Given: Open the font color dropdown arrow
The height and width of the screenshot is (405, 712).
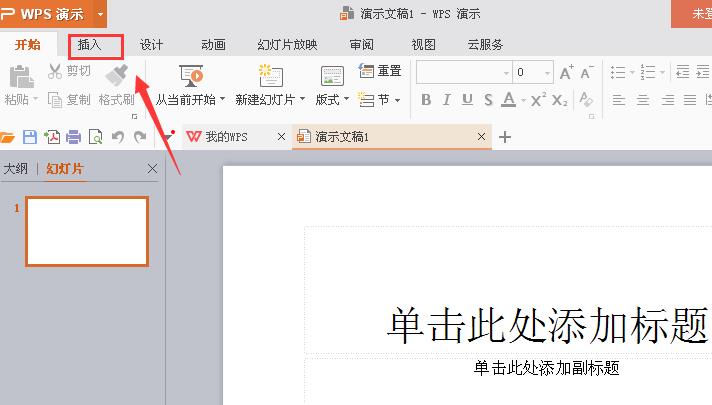Looking at the screenshot, I should click(x=524, y=100).
